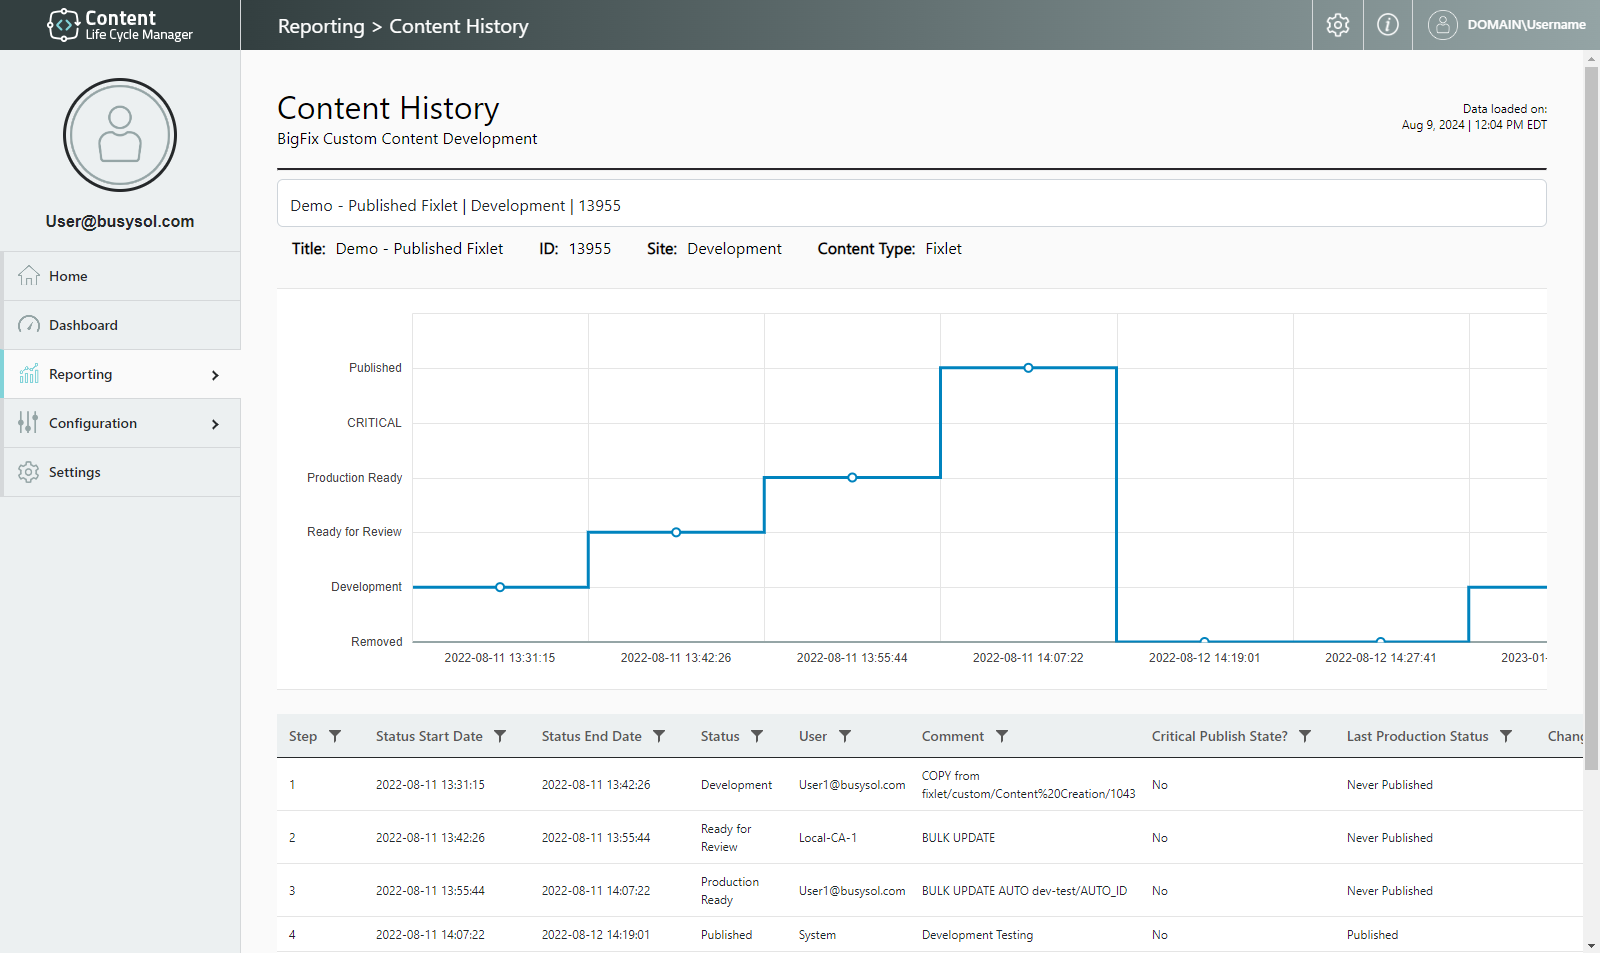Screen dimensions: 1600x953
Task: Sort by Last Production Status header
Action: tap(1418, 736)
